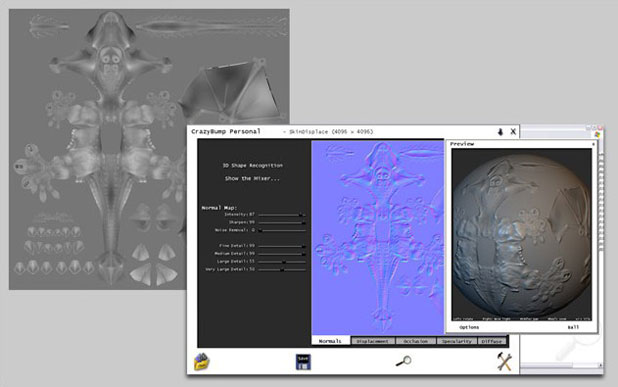Click the Ball shape selector in Preview
Image resolution: width=618 pixels, height=387 pixels.
click(x=573, y=327)
